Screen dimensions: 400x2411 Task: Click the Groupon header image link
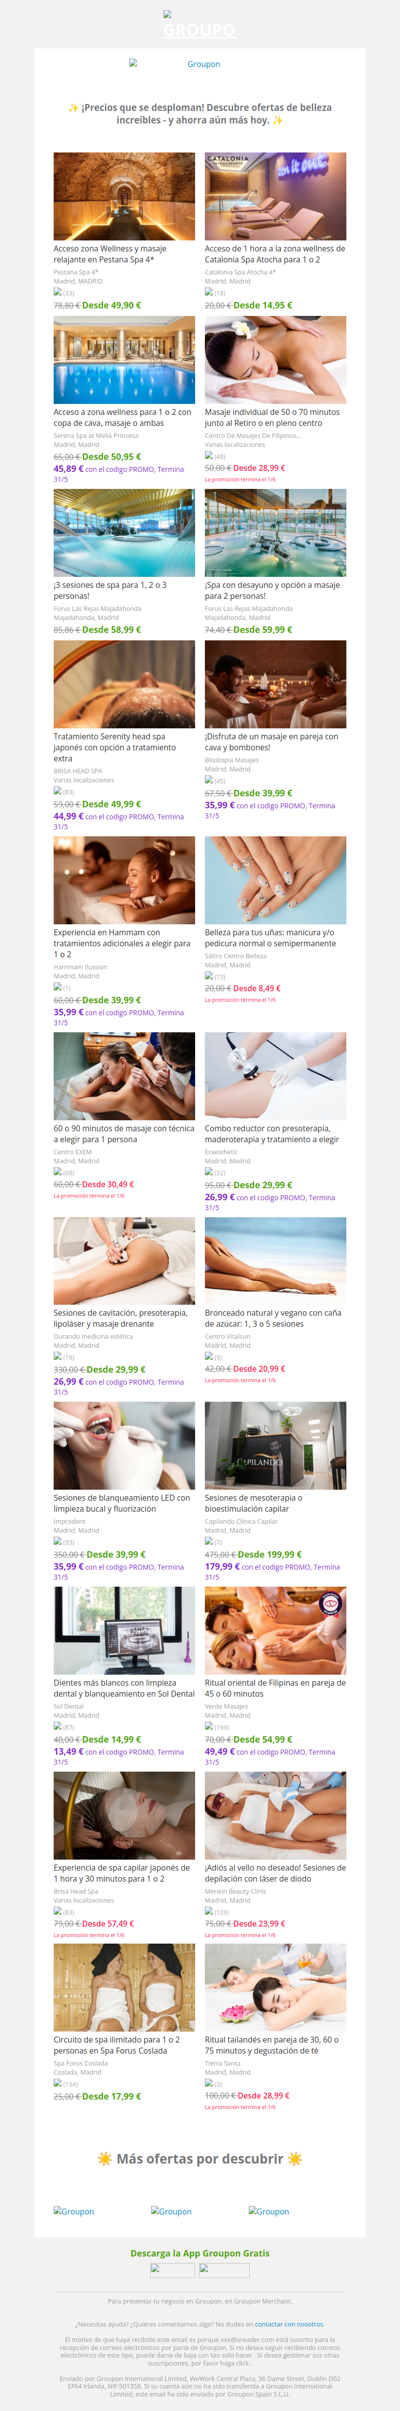pyautogui.click(x=175, y=64)
